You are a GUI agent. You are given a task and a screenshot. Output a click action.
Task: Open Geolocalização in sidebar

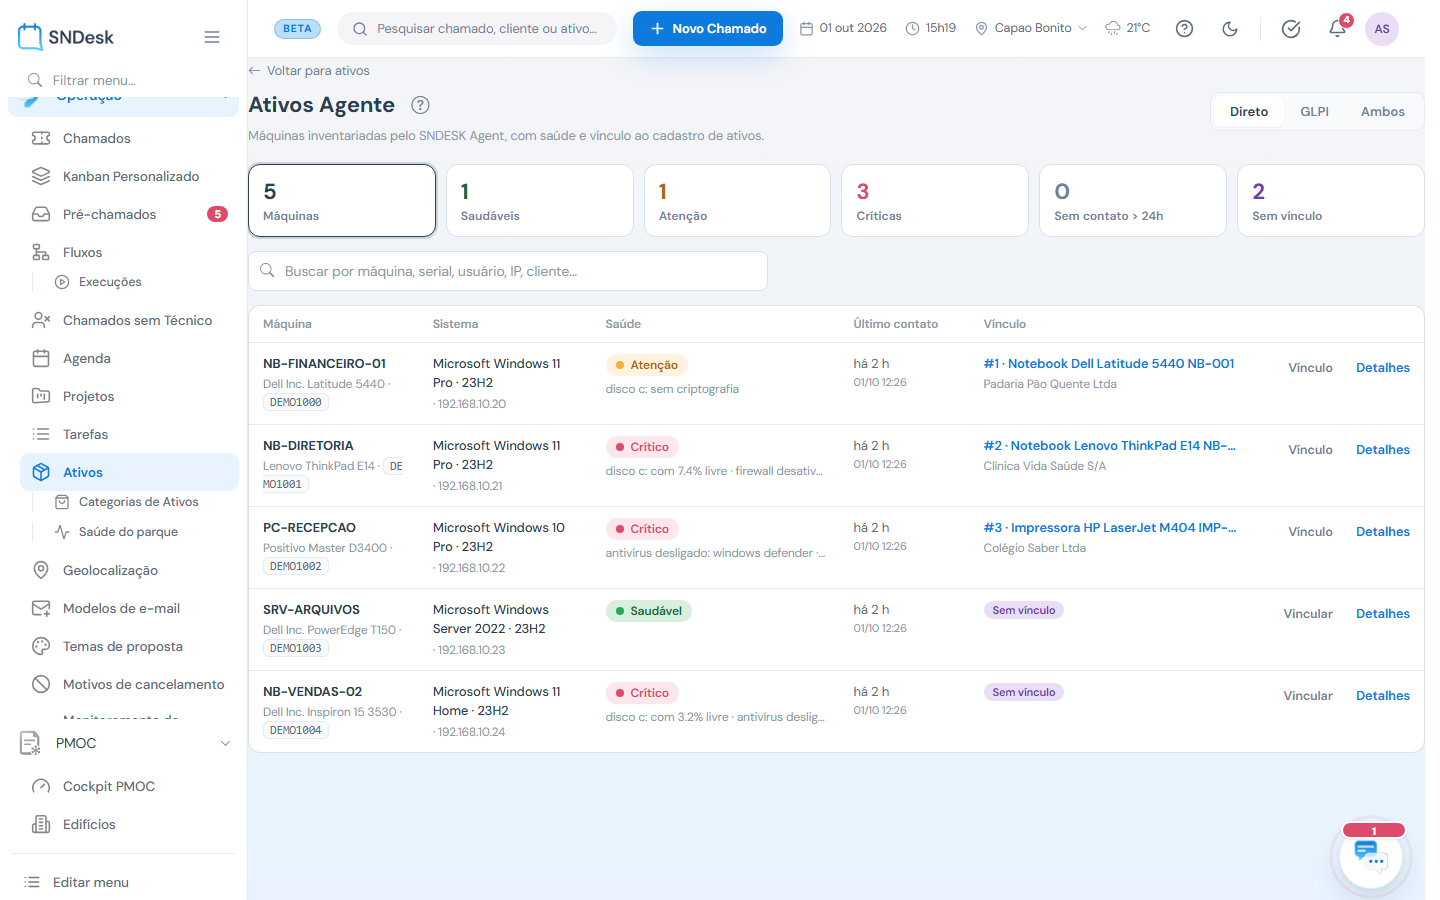129,570
